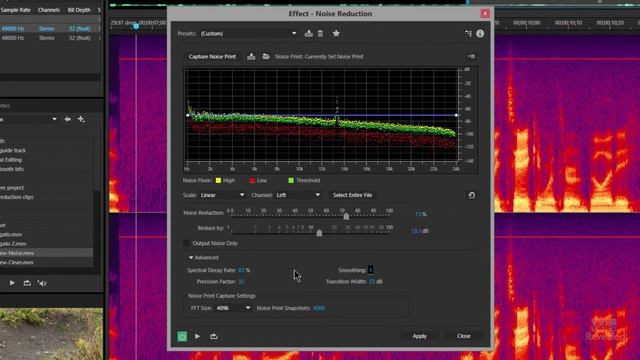The image size is (640, 360).
Task: Toggle loop preview in dialog
Action: (213, 336)
